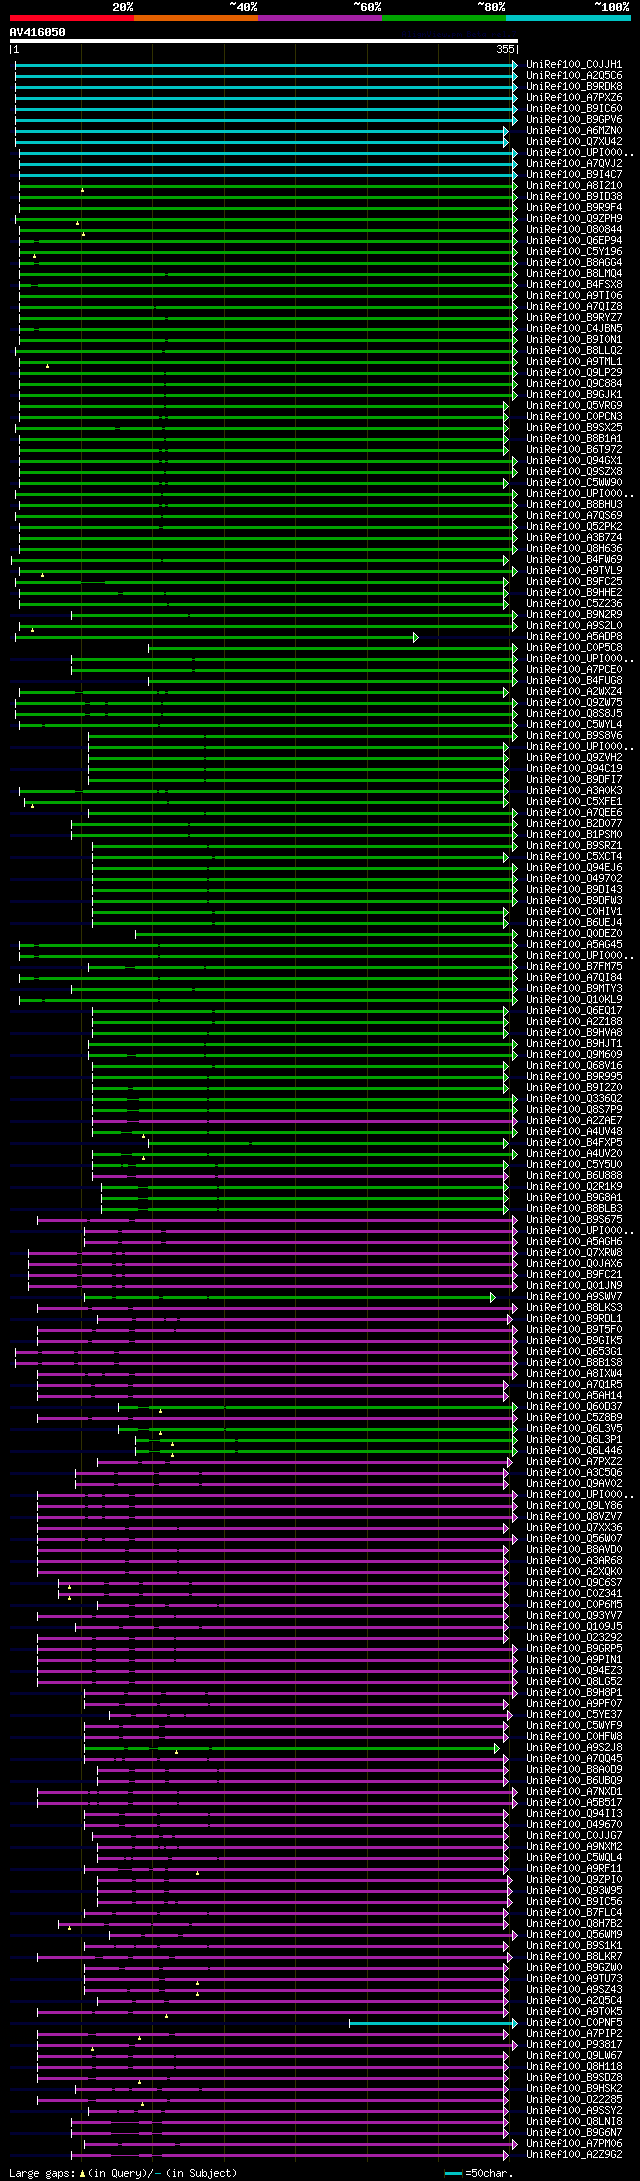Open hit UniRef100_B9GPV6
Viewport: 640px width, 2181px height.
pyautogui.click(x=574, y=119)
